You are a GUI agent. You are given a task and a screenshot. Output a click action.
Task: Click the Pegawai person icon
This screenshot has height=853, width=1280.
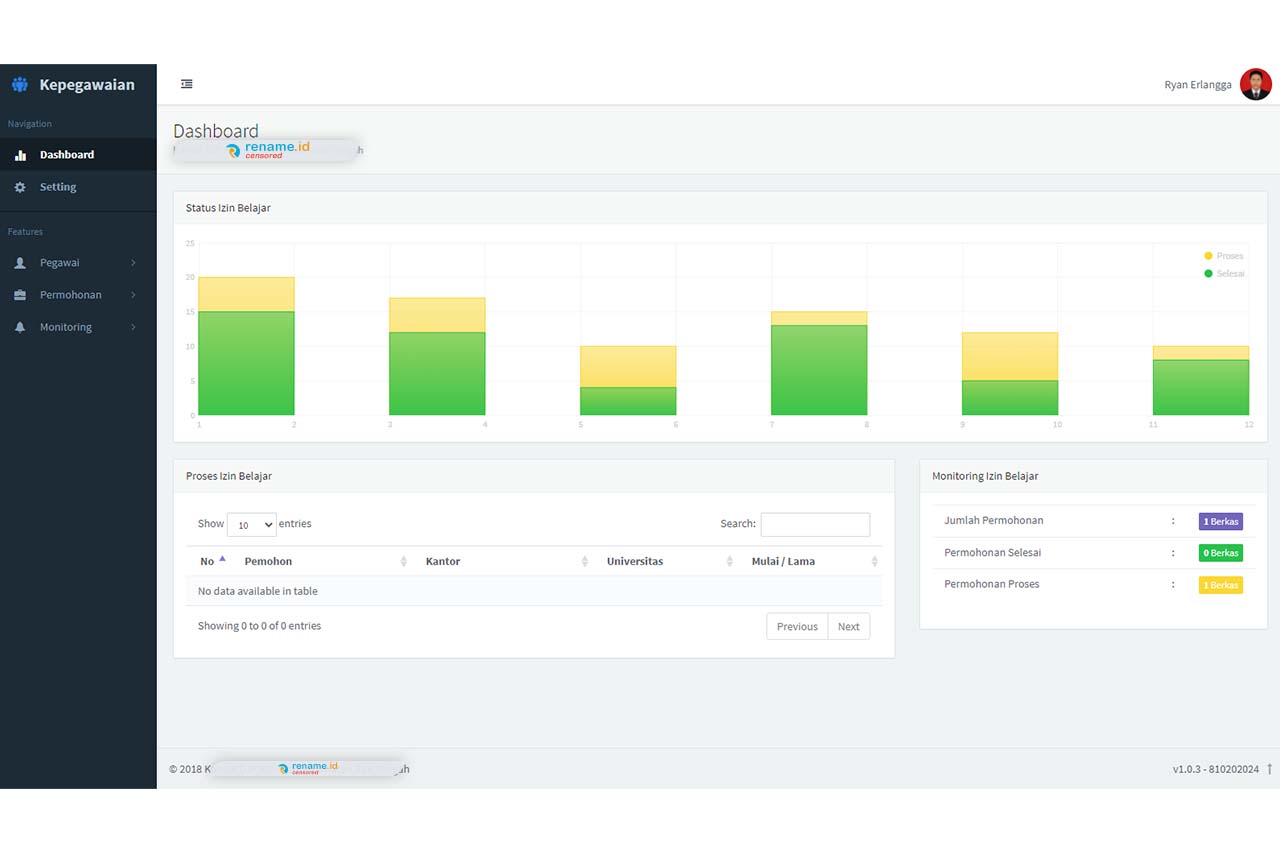(x=20, y=263)
